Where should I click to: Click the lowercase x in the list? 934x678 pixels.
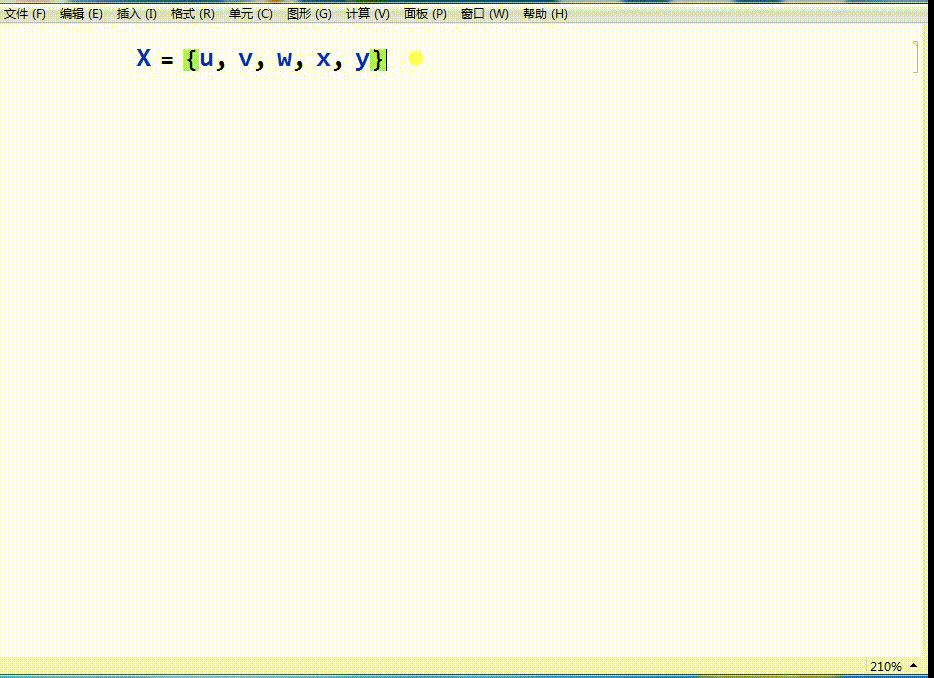point(323,59)
